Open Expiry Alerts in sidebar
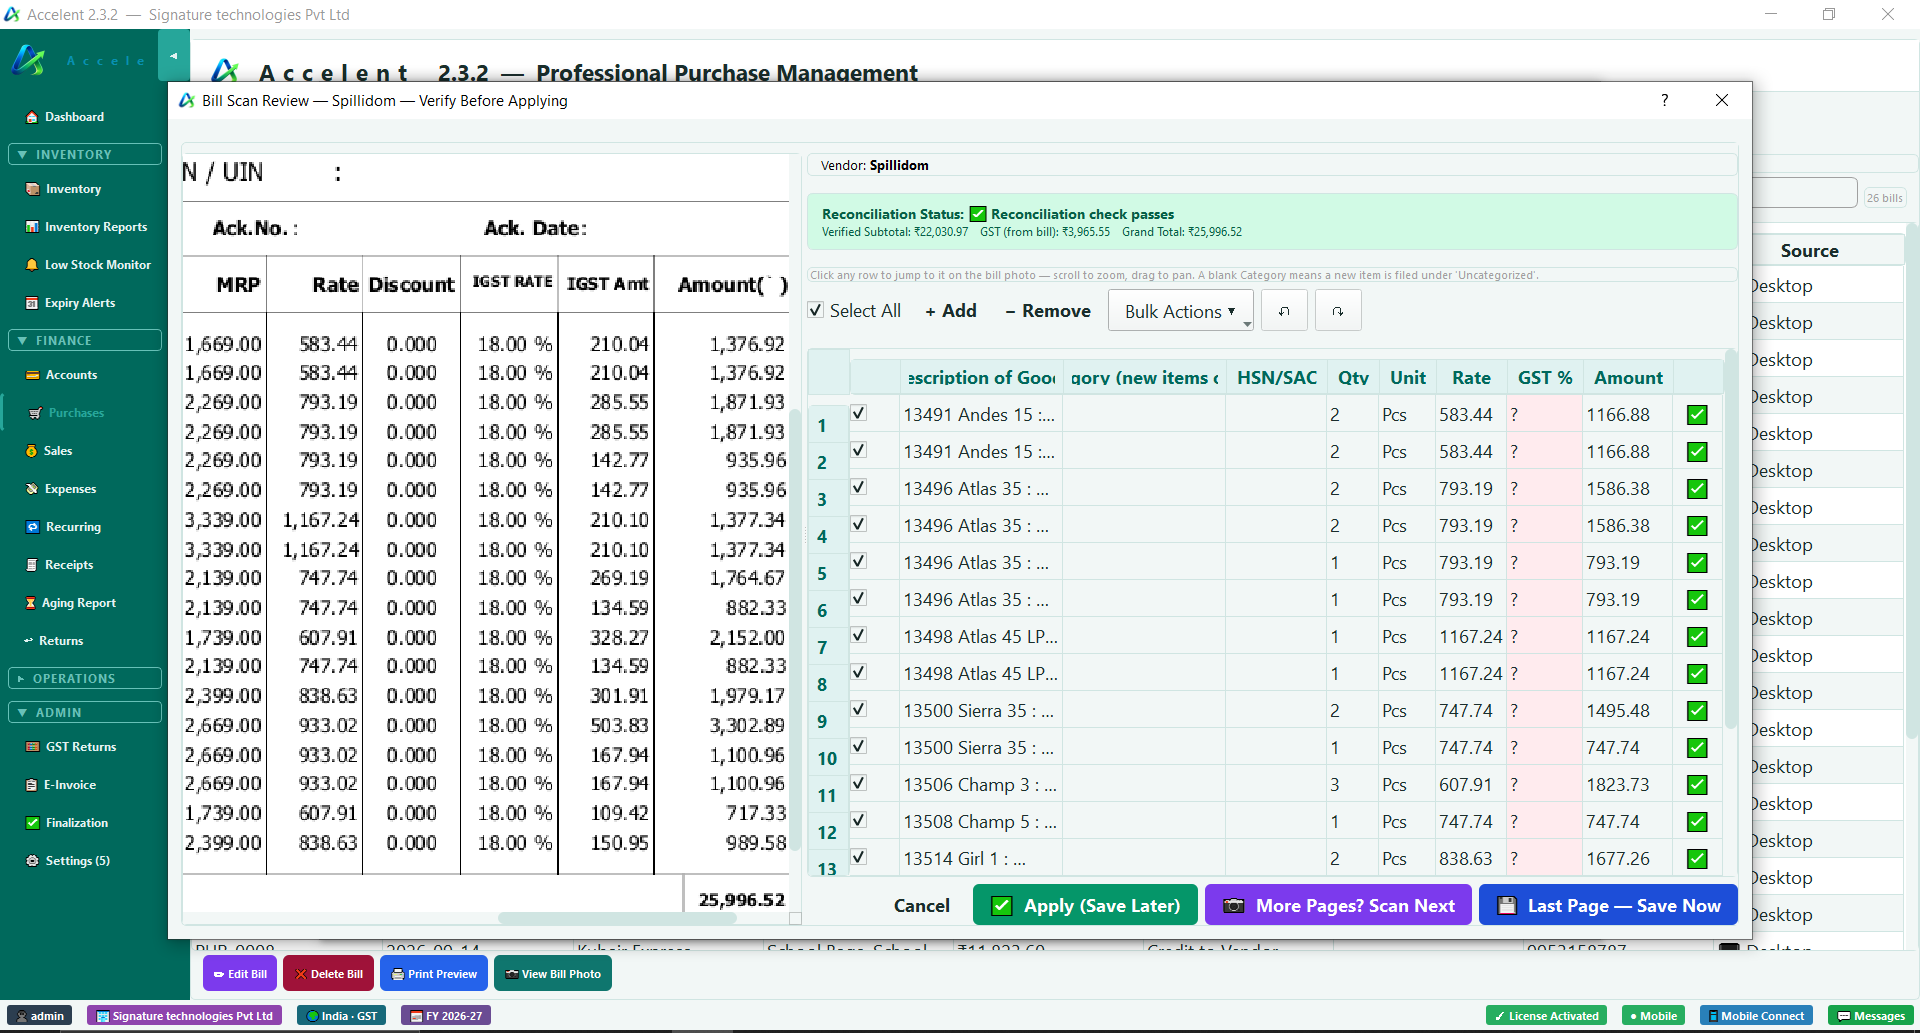The width and height of the screenshot is (1920, 1033). (80, 303)
